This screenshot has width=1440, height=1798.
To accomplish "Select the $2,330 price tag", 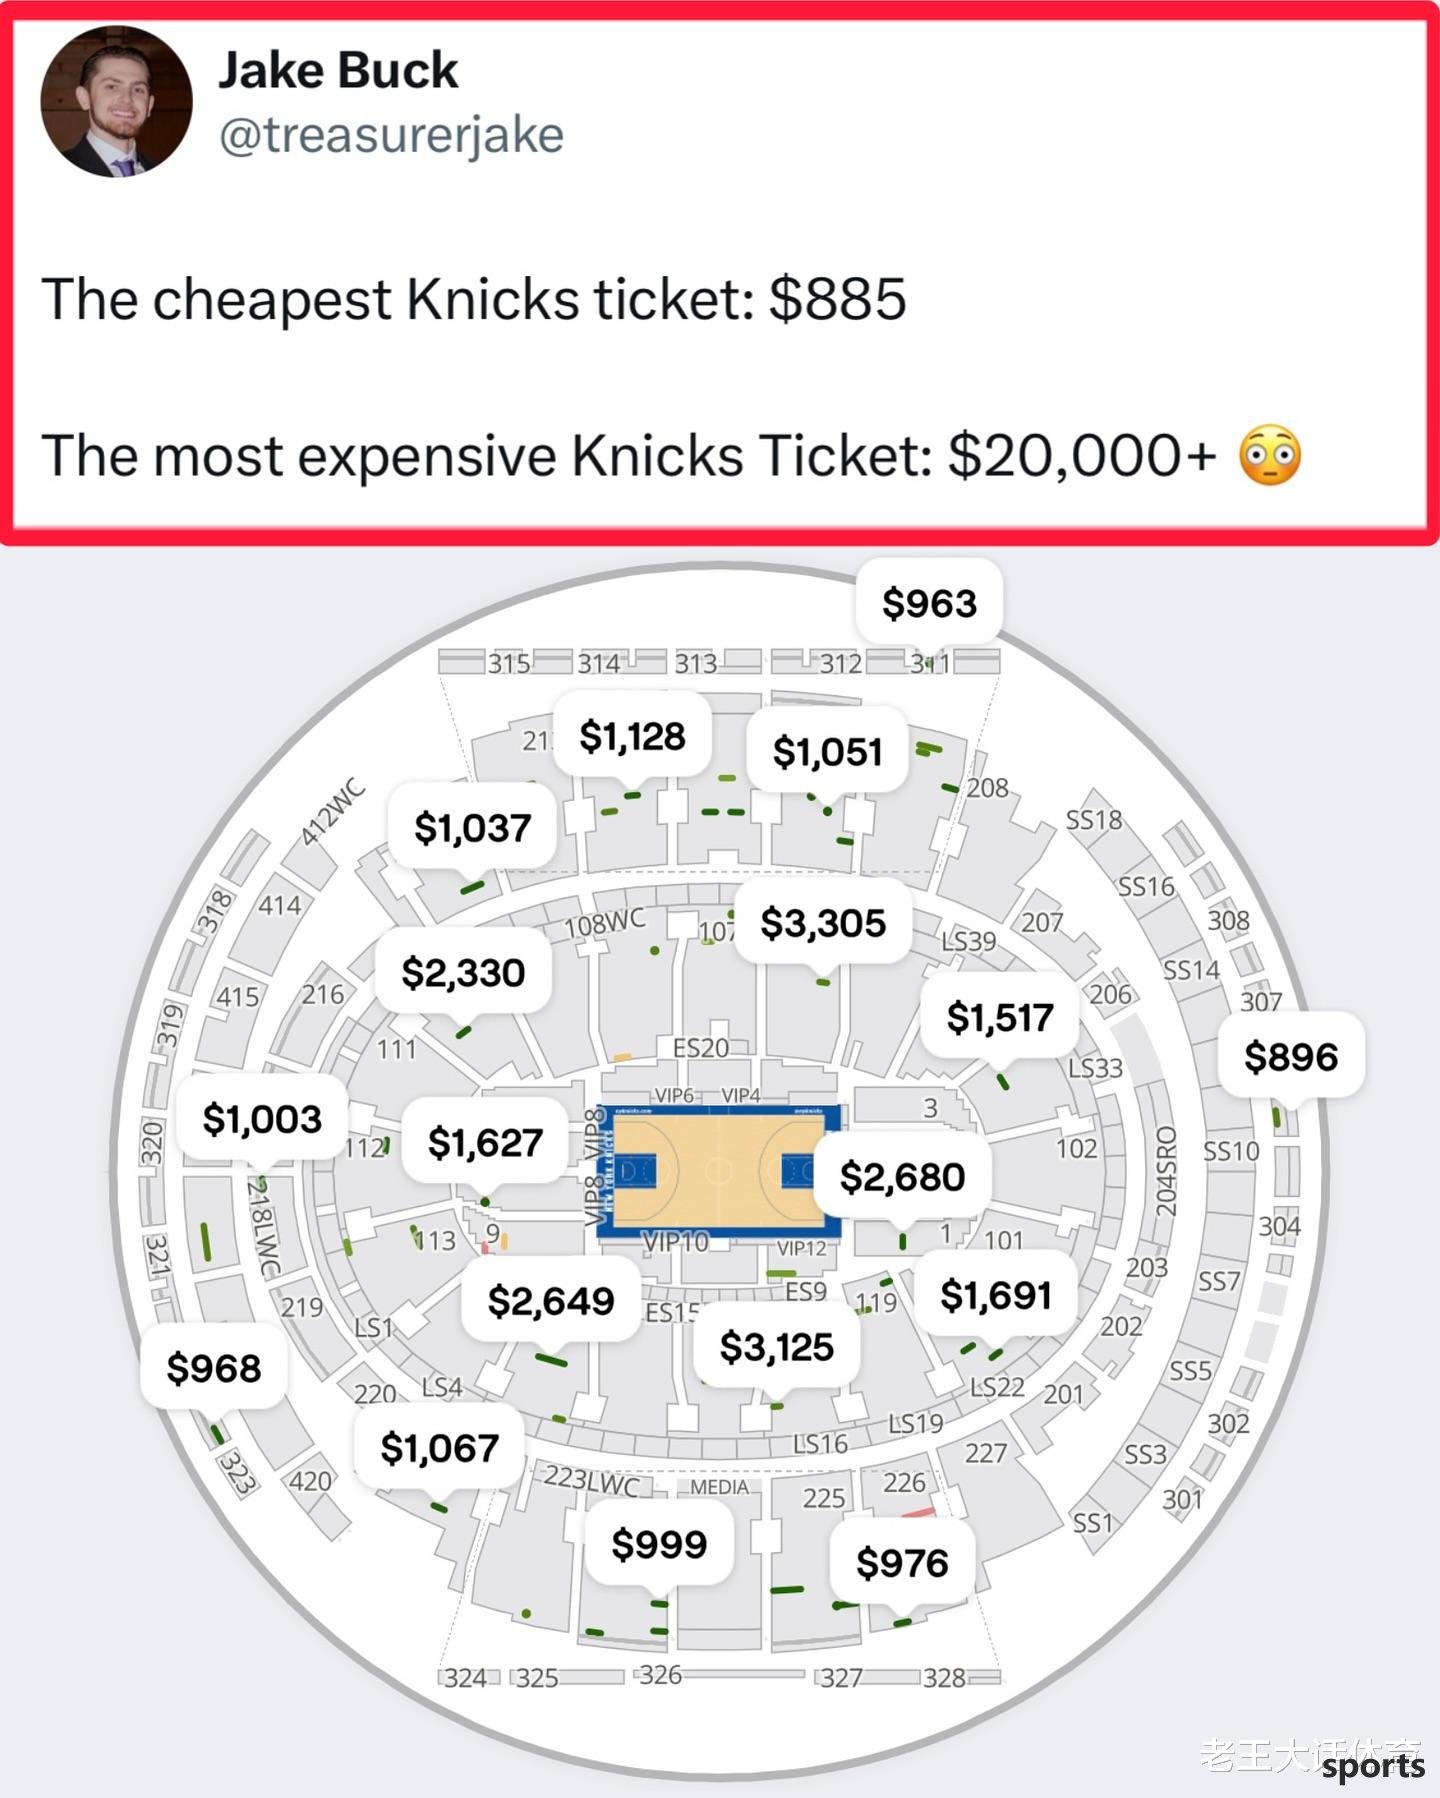I will [x=463, y=973].
